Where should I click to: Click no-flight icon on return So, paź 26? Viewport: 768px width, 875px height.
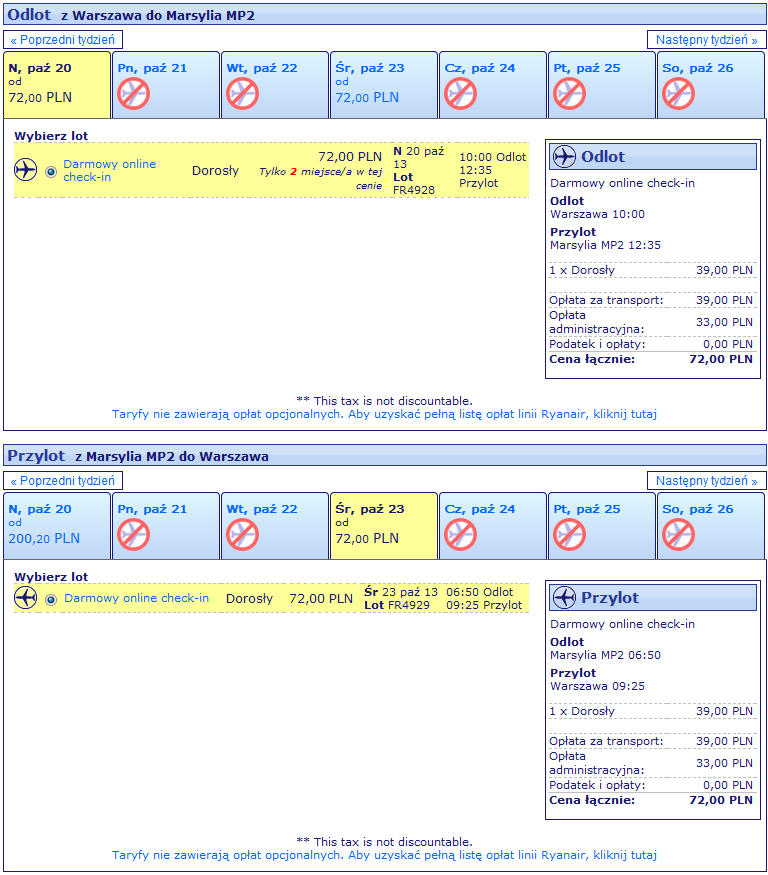click(x=678, y=535)
